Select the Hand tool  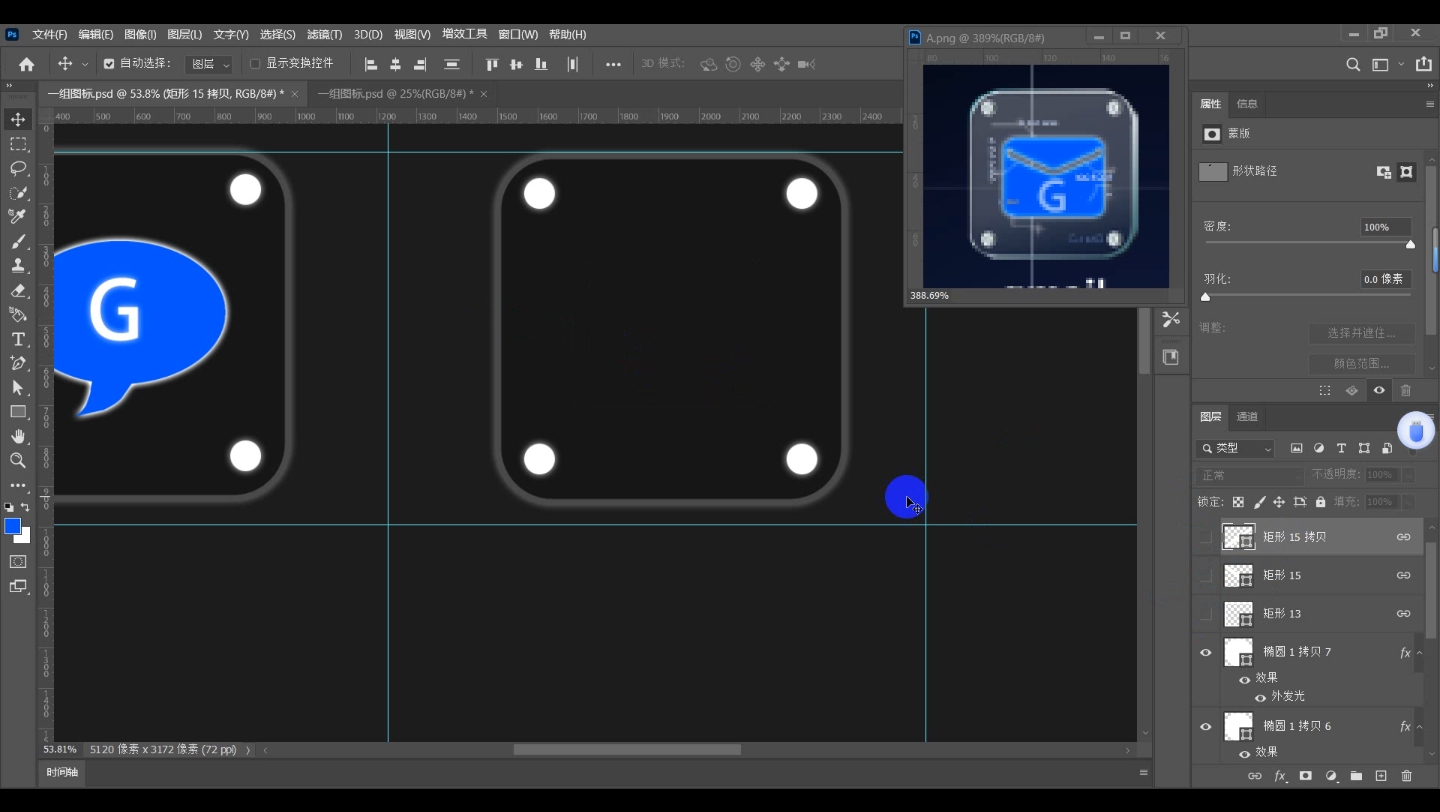18,436
